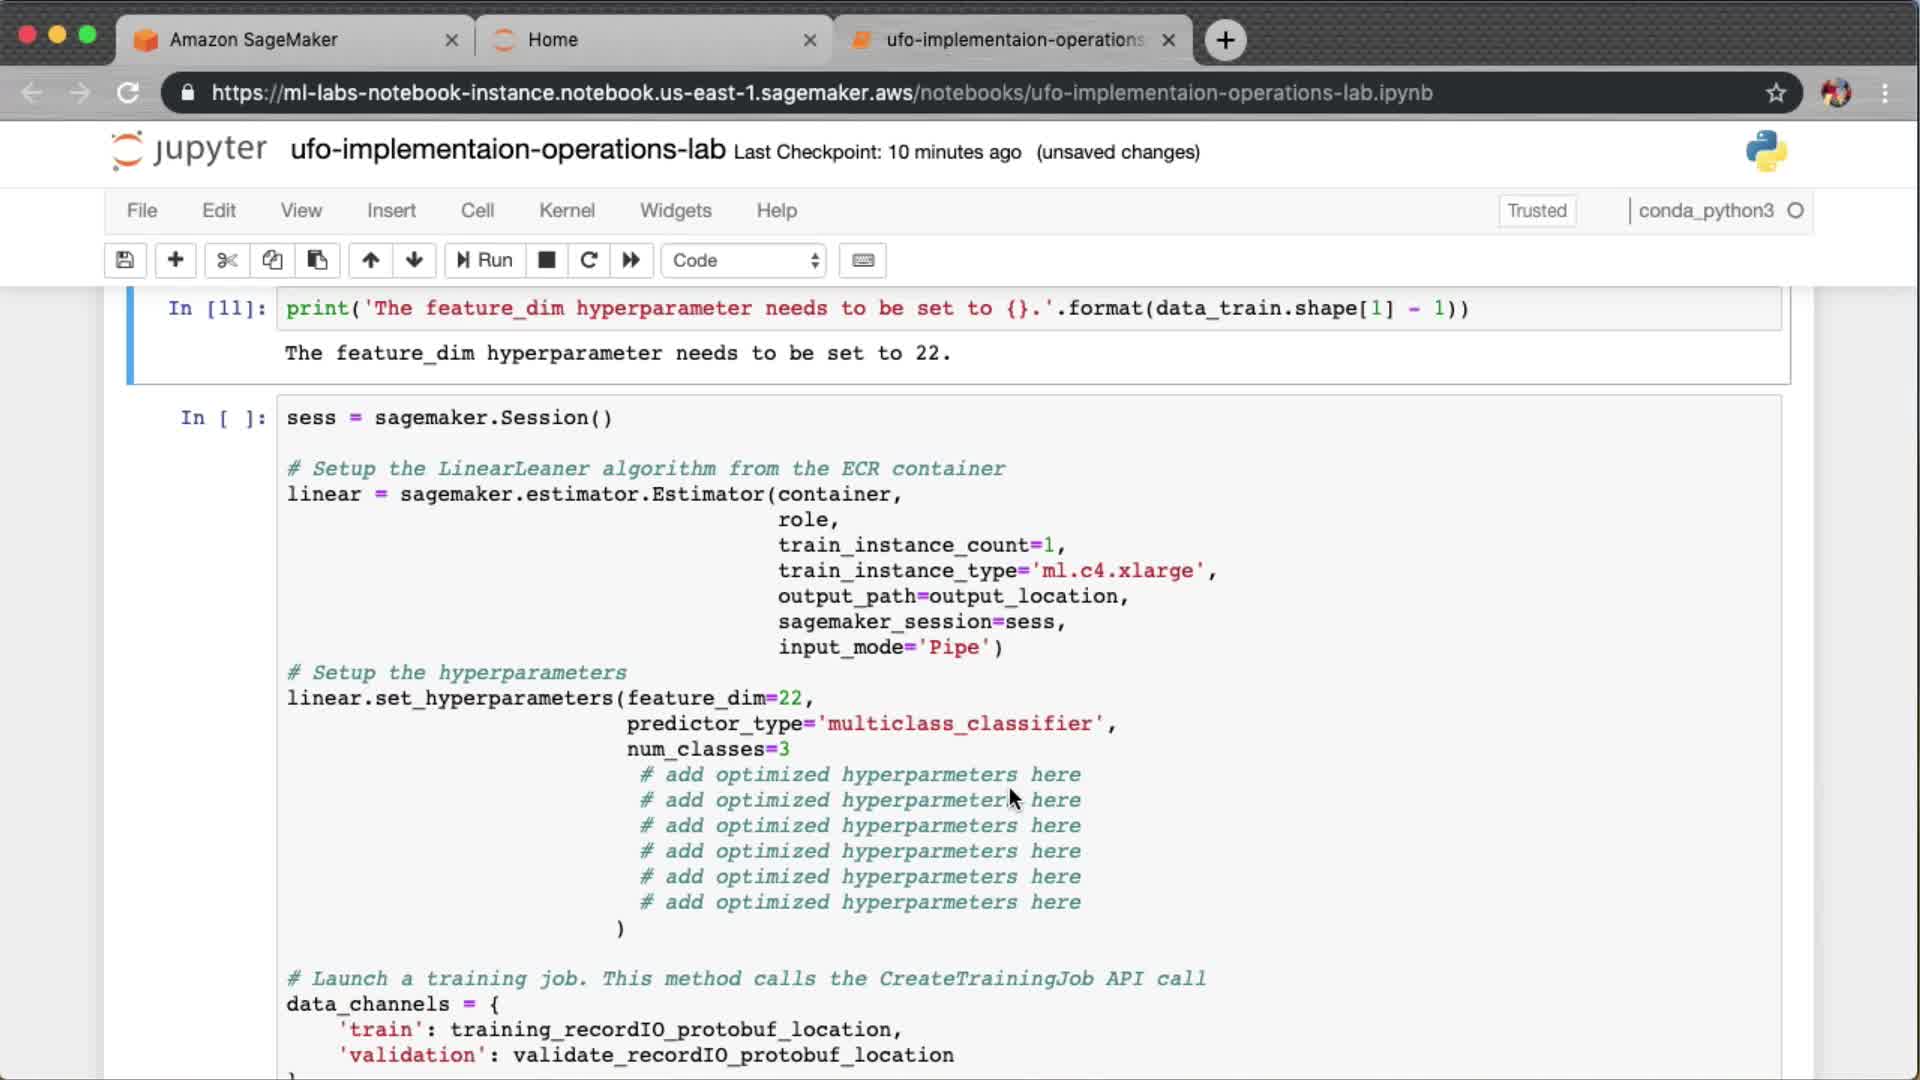Open the command palette keyboard icon
This screenshot has height=1080, width=1920.
pos(863,260)
